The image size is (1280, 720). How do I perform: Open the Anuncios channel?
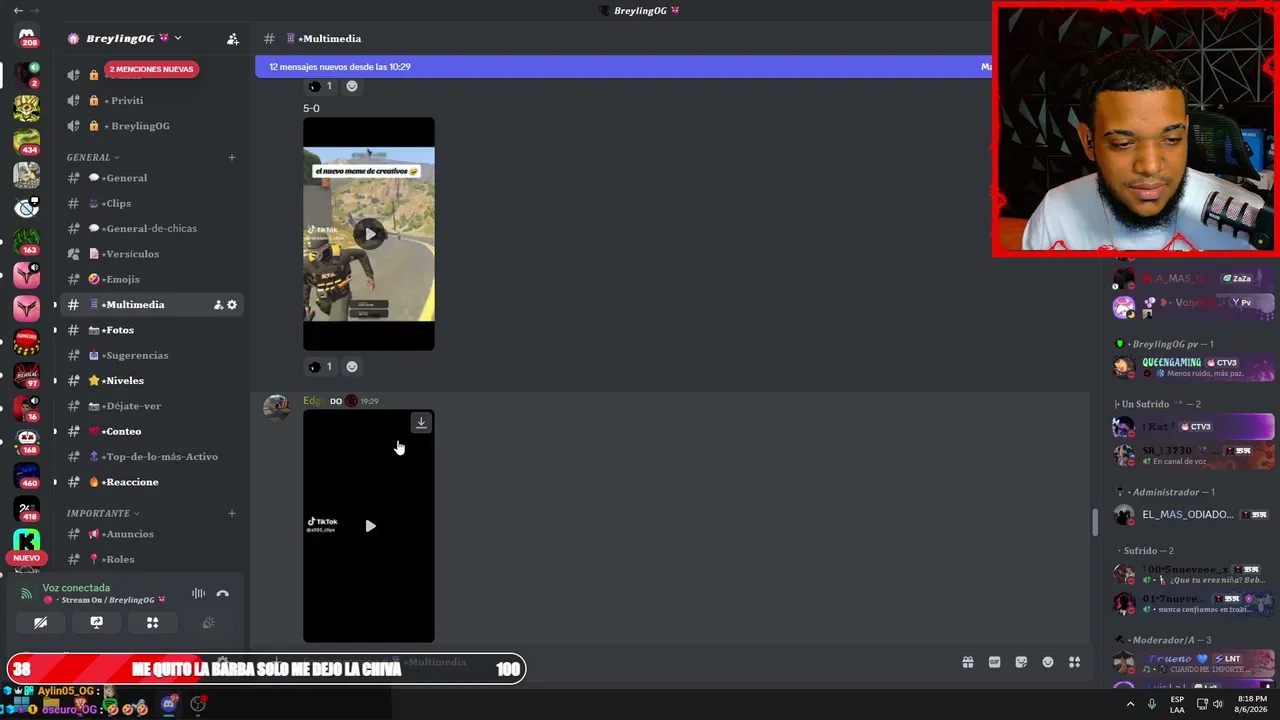point(153,534)
